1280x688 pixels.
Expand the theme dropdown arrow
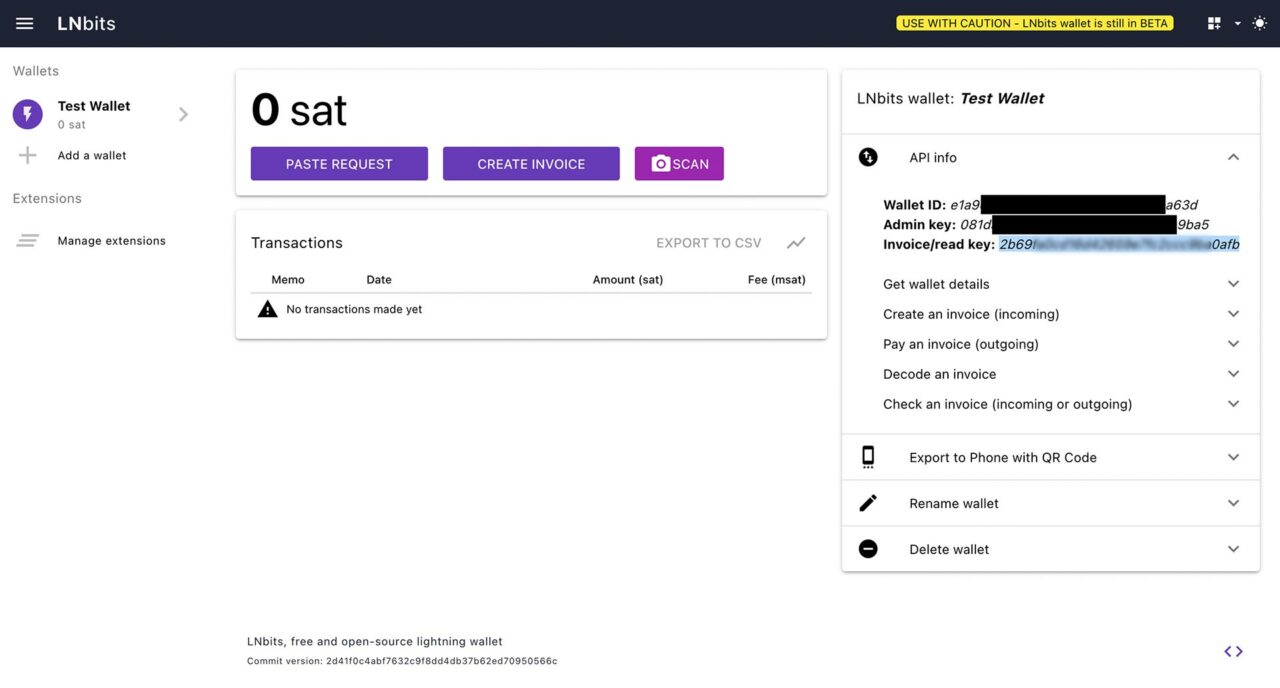tap(1238, 23)
